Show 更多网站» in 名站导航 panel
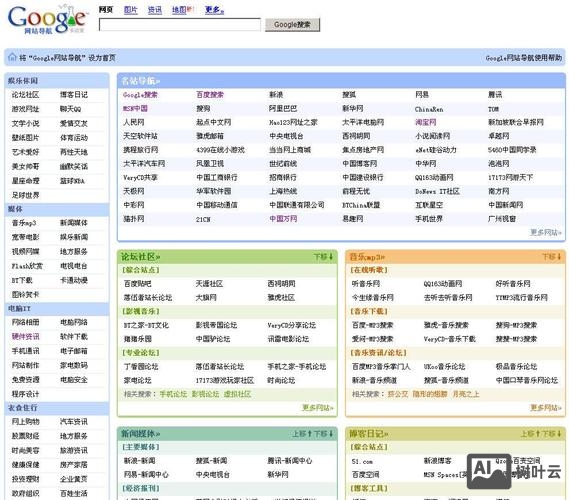 (546, 232)
